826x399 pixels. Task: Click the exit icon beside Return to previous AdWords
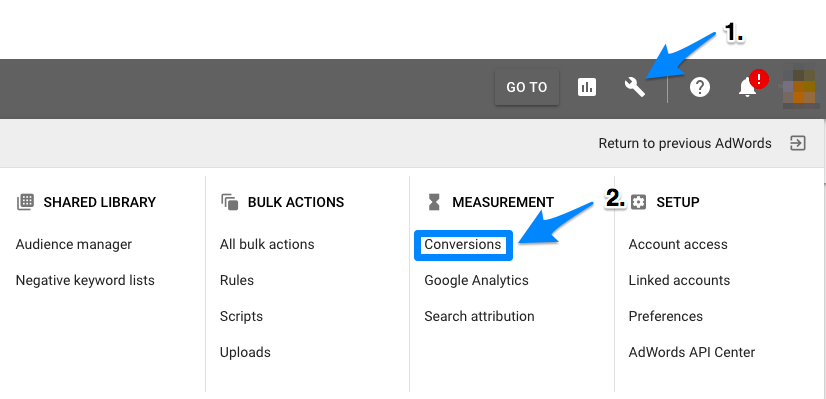pos(798,143)
